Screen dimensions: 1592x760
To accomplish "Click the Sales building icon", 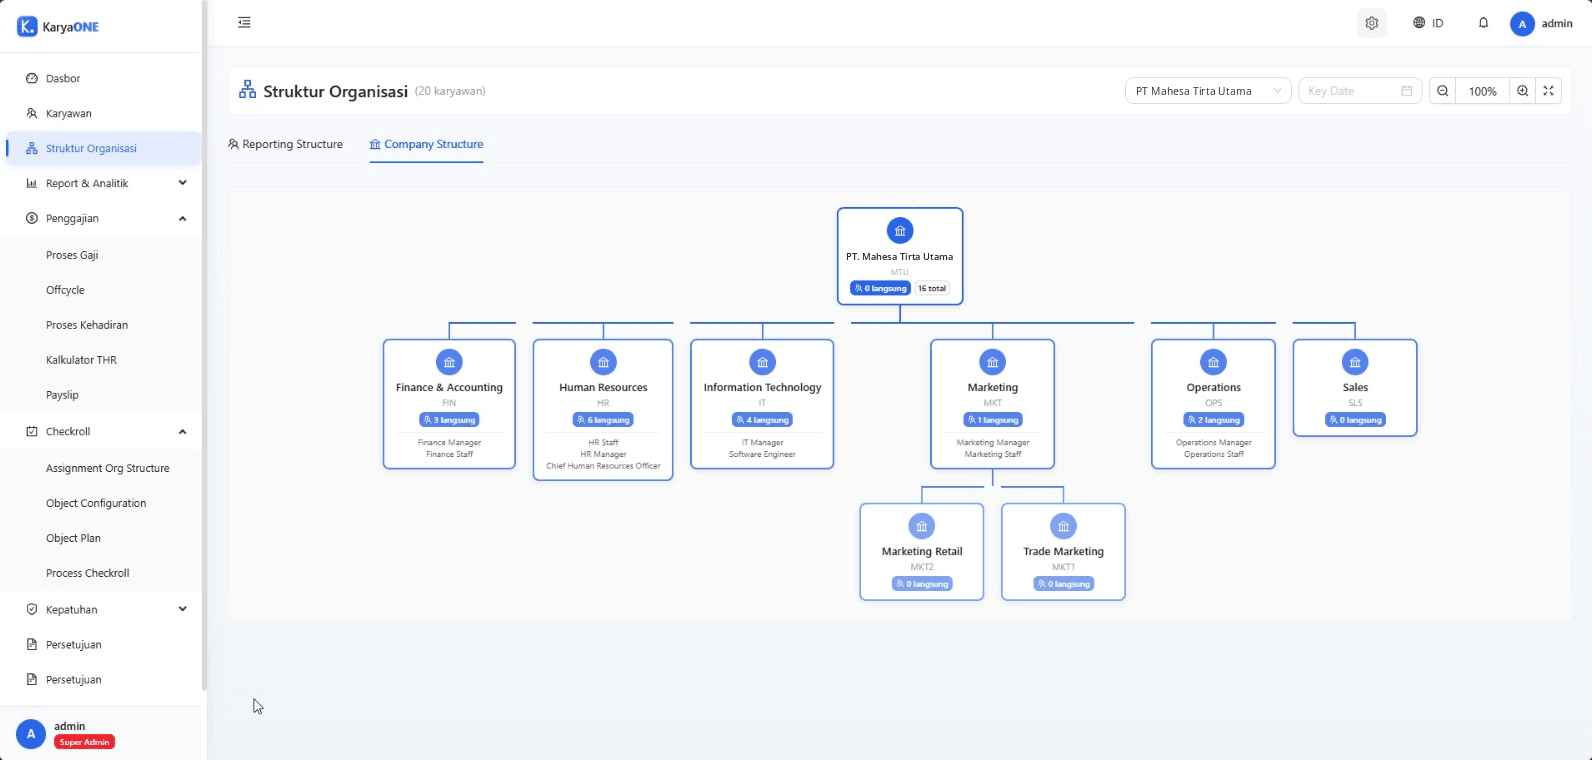I will point(1355,362).
